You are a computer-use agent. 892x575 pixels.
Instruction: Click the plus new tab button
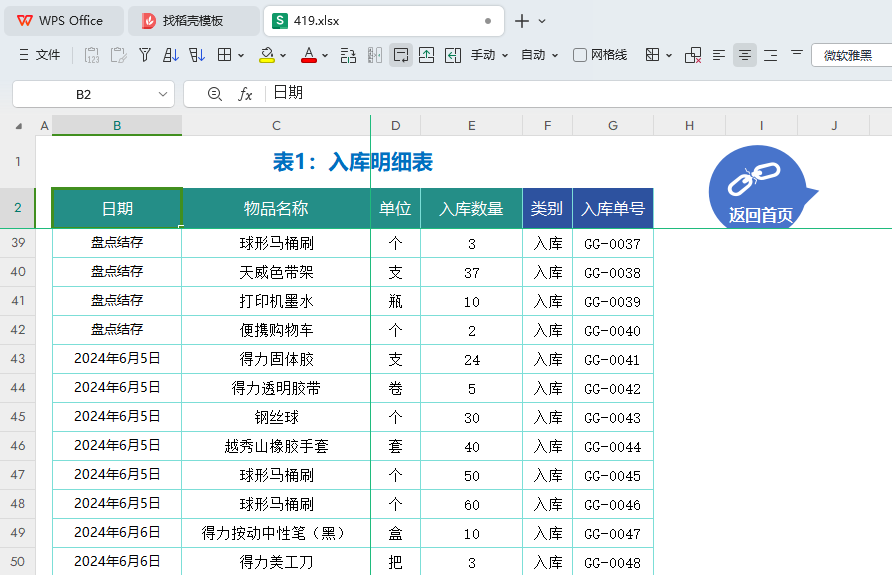(521, 21)
